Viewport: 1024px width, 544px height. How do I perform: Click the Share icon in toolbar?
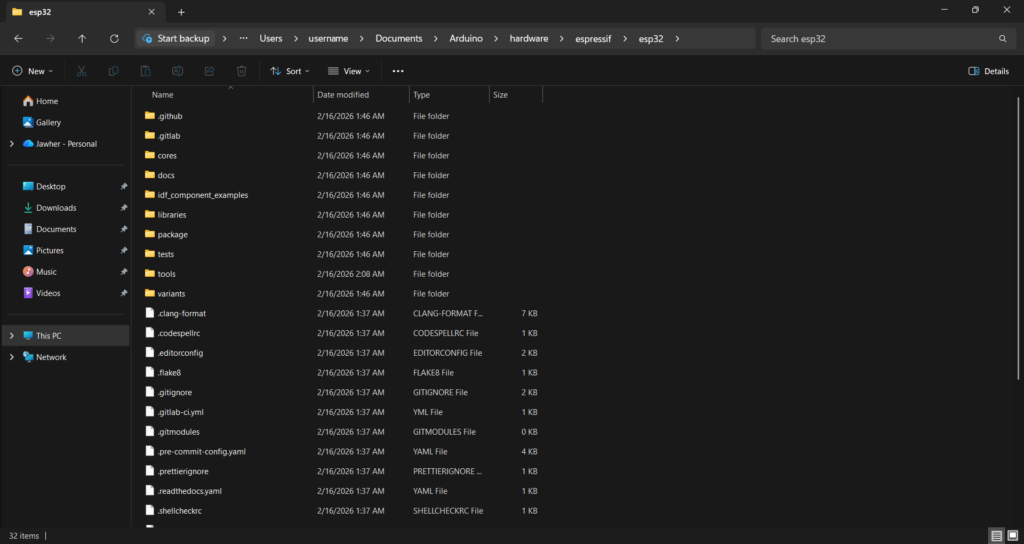[209, 71]
